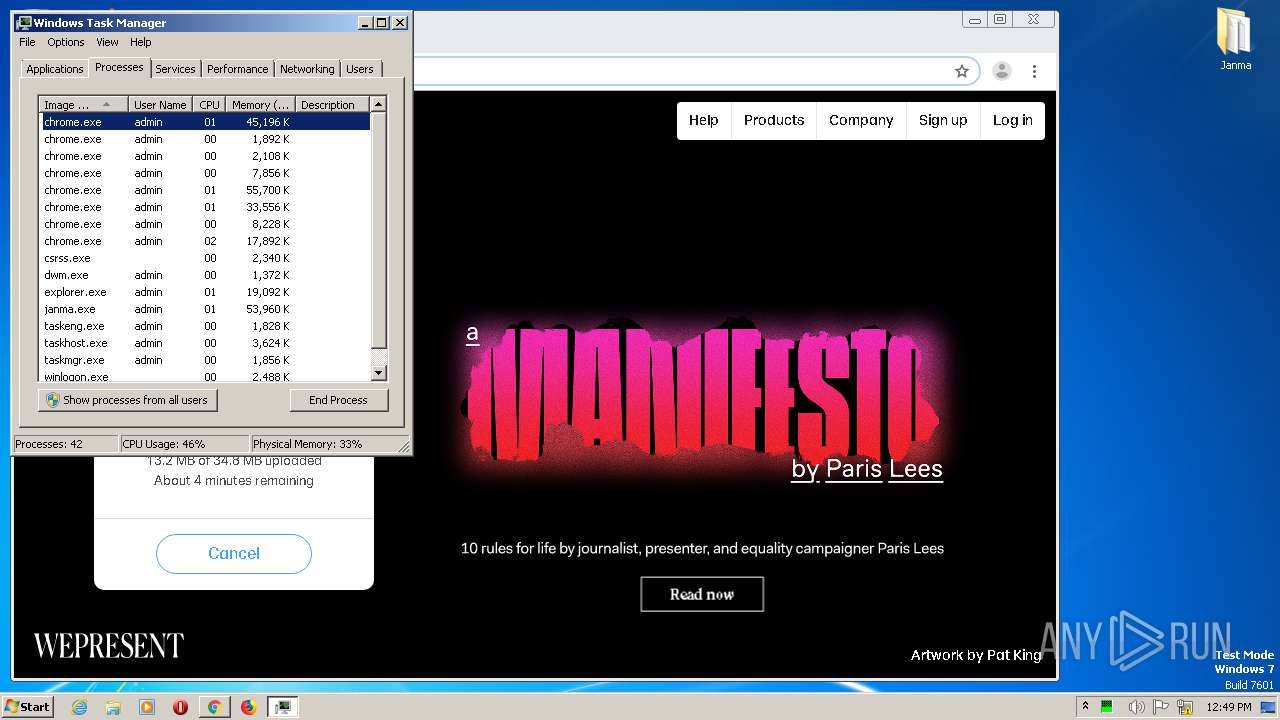Open the Opera browser taskbar icon
This screenshot has height=720, width=1280.
(181, 707)
